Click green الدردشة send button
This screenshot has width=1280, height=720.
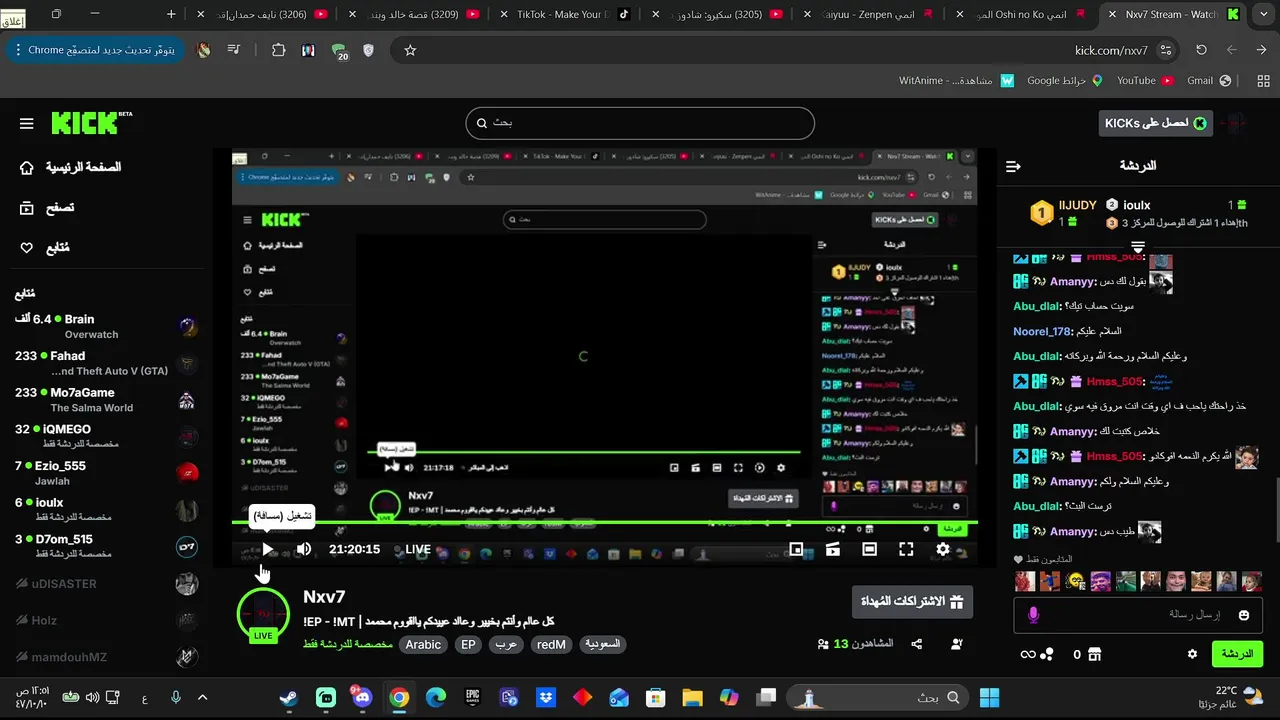[x=1237, y=654]
